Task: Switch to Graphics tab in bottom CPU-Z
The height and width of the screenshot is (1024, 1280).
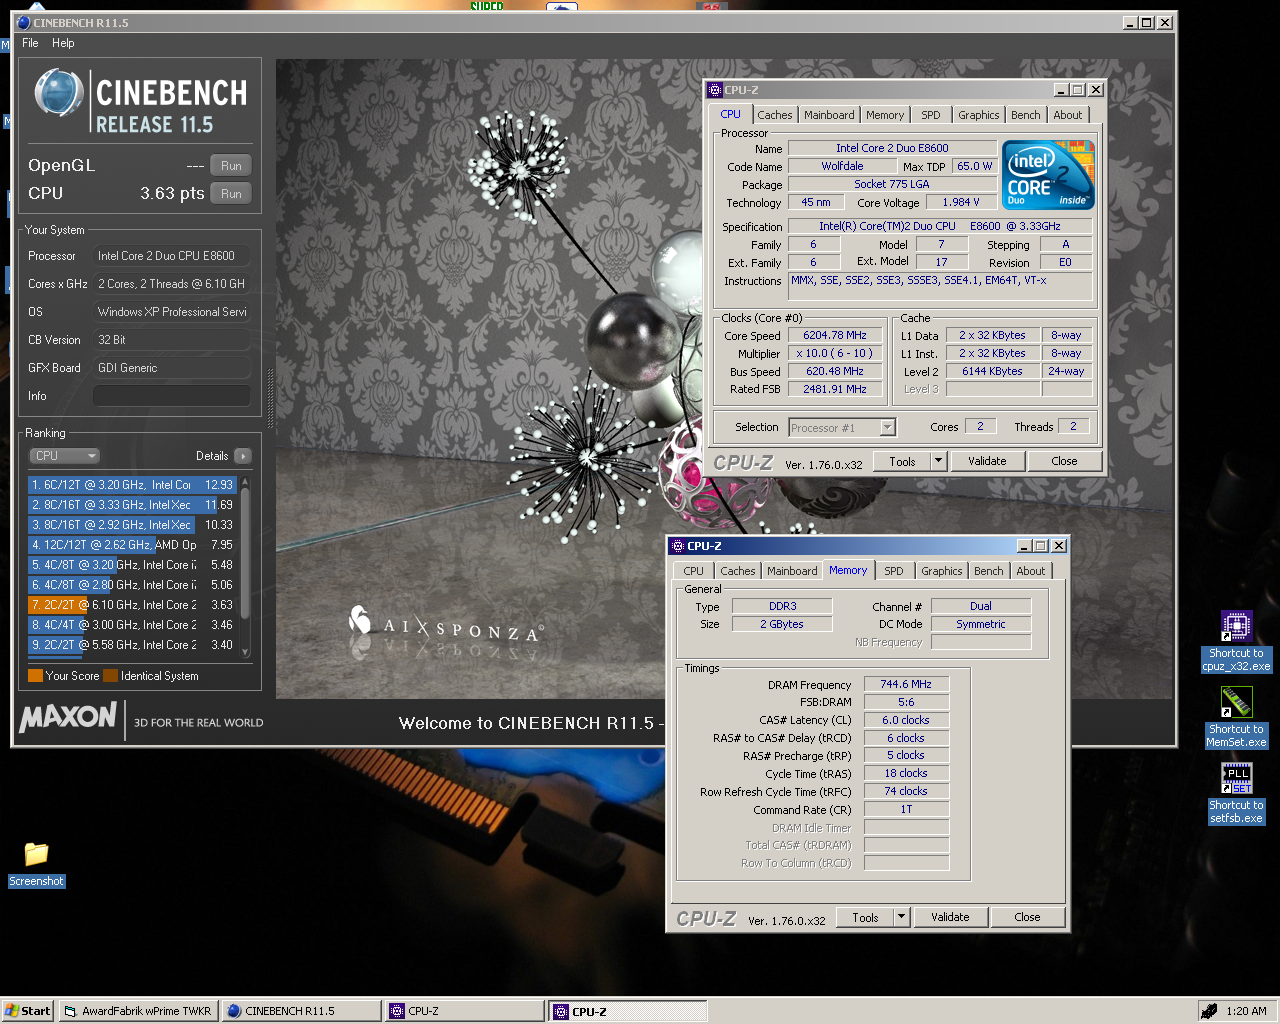Action: [942, 571]
